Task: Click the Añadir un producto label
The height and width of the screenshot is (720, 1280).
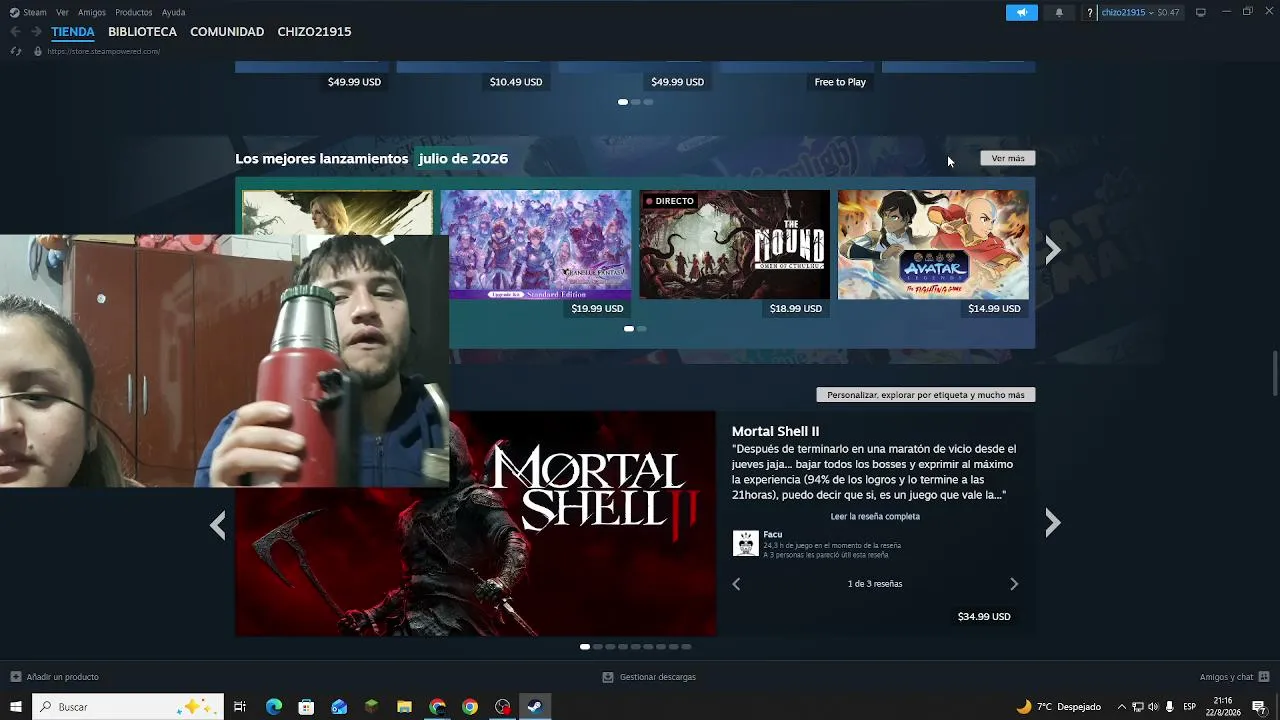Action: [62, 677]
